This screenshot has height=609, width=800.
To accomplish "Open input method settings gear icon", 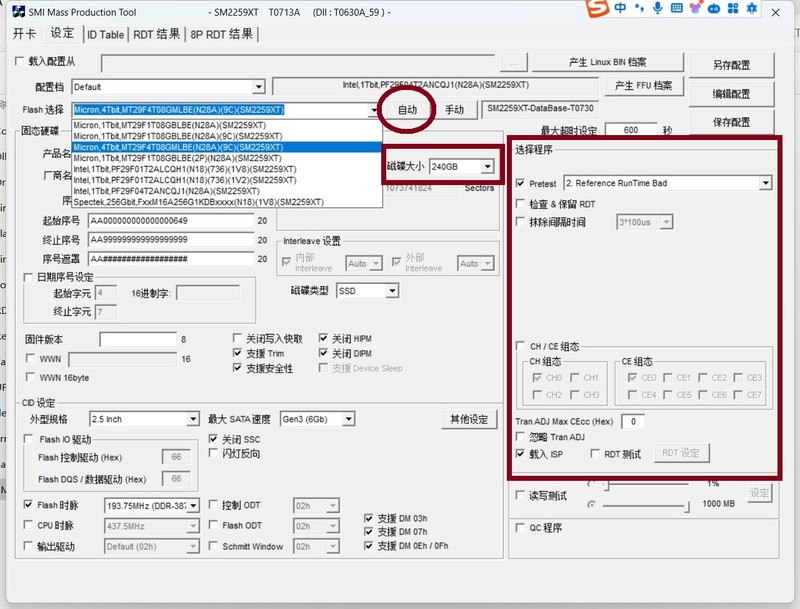I will pos(751,11).
